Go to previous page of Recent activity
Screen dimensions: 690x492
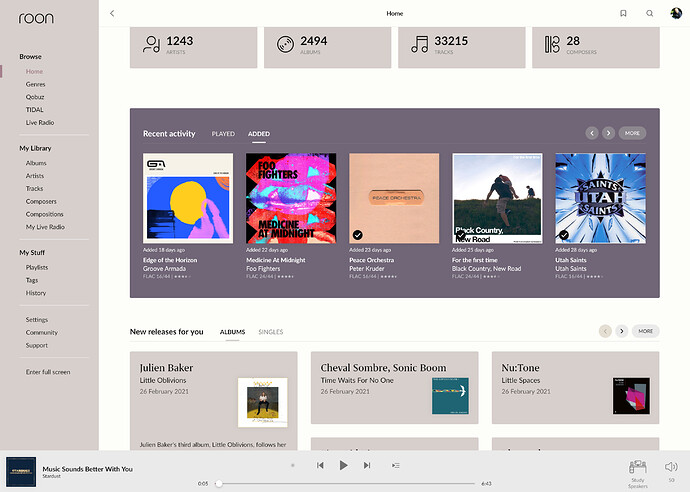(592, 133)
